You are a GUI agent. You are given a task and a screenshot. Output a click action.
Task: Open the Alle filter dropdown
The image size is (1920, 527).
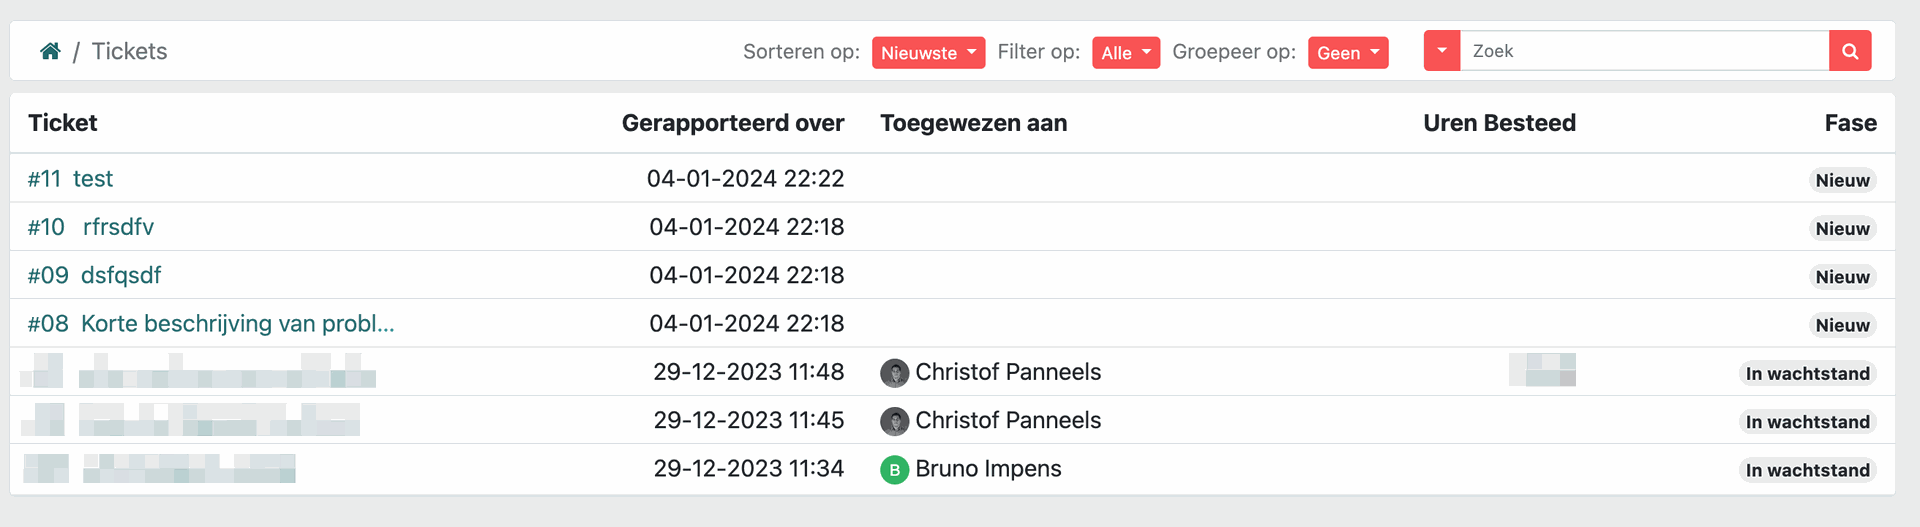click(x=1125, y=53)
